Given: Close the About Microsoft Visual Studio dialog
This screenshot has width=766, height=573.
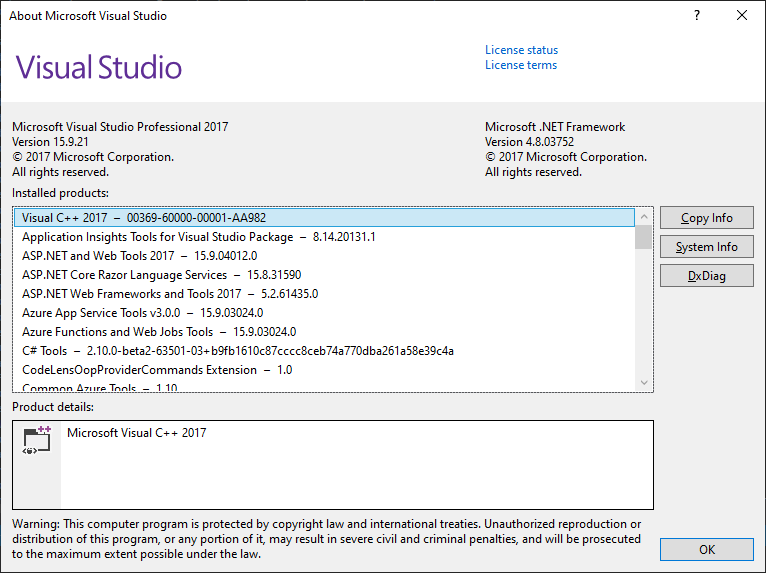Looking at the screenshot, I should 742,16.
